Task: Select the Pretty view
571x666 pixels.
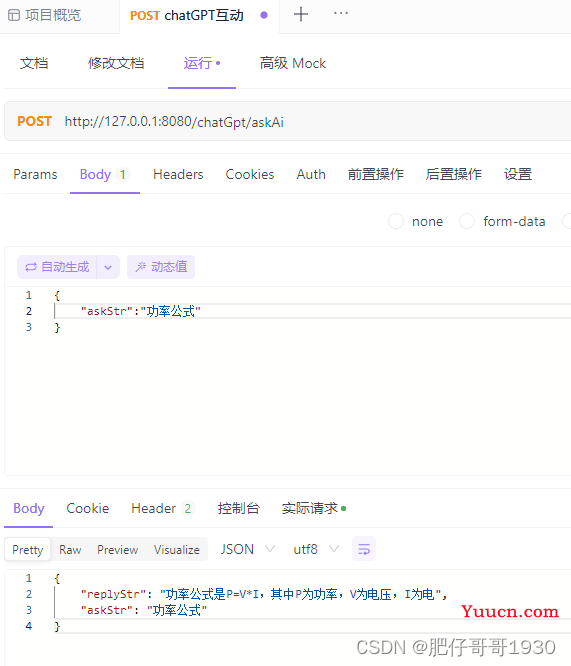Action: click(x=28, y=549)
